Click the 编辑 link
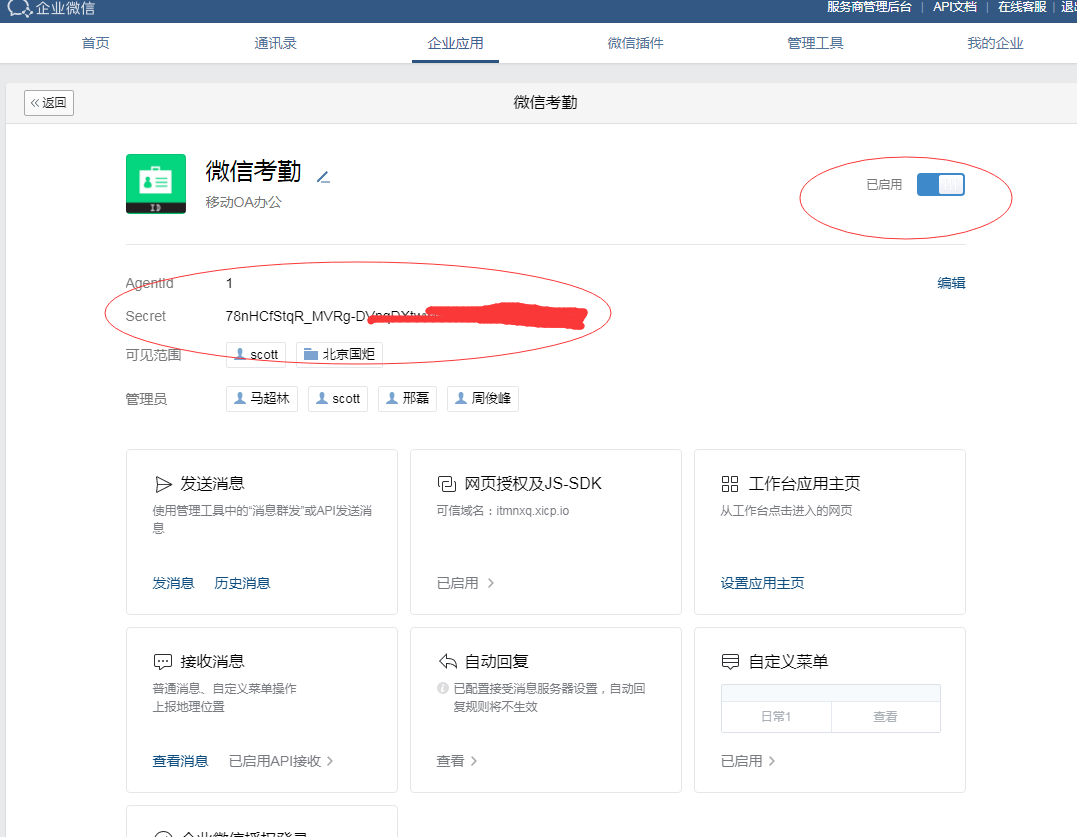The height and width of the screenshot is (837, 1077). [x=951, y=283]
